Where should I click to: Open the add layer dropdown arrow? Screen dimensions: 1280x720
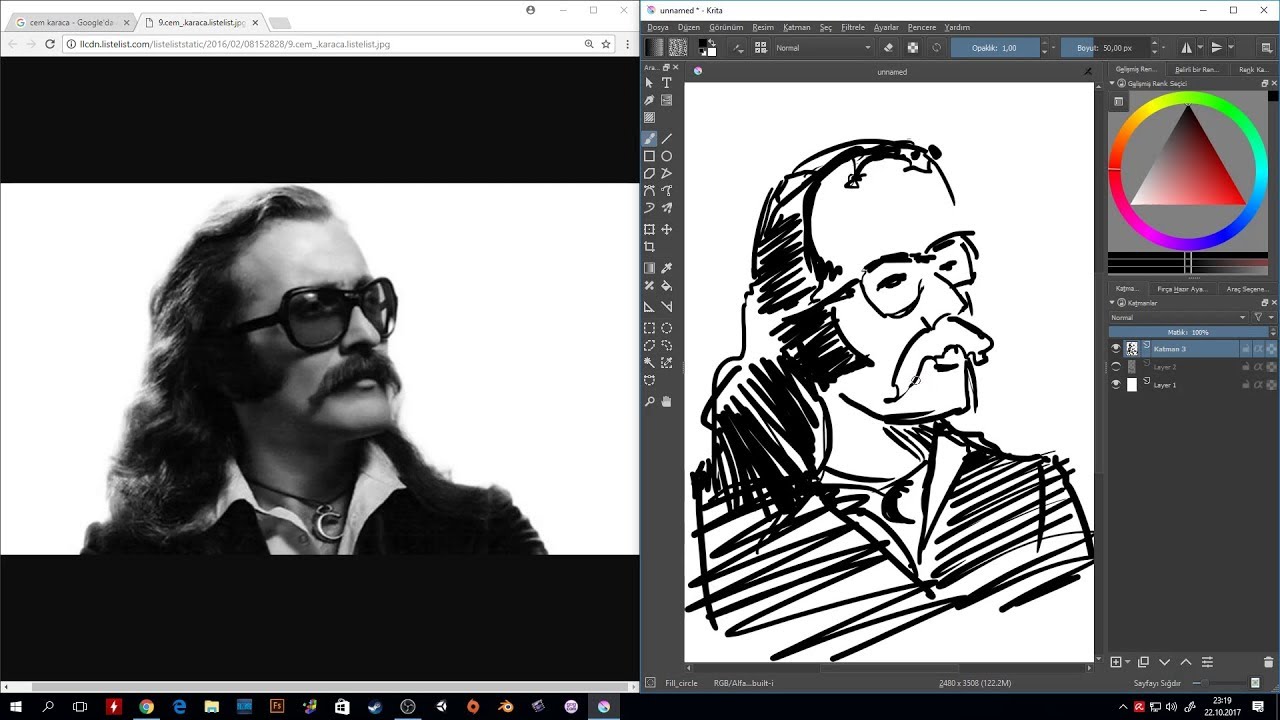(1128, 662)
